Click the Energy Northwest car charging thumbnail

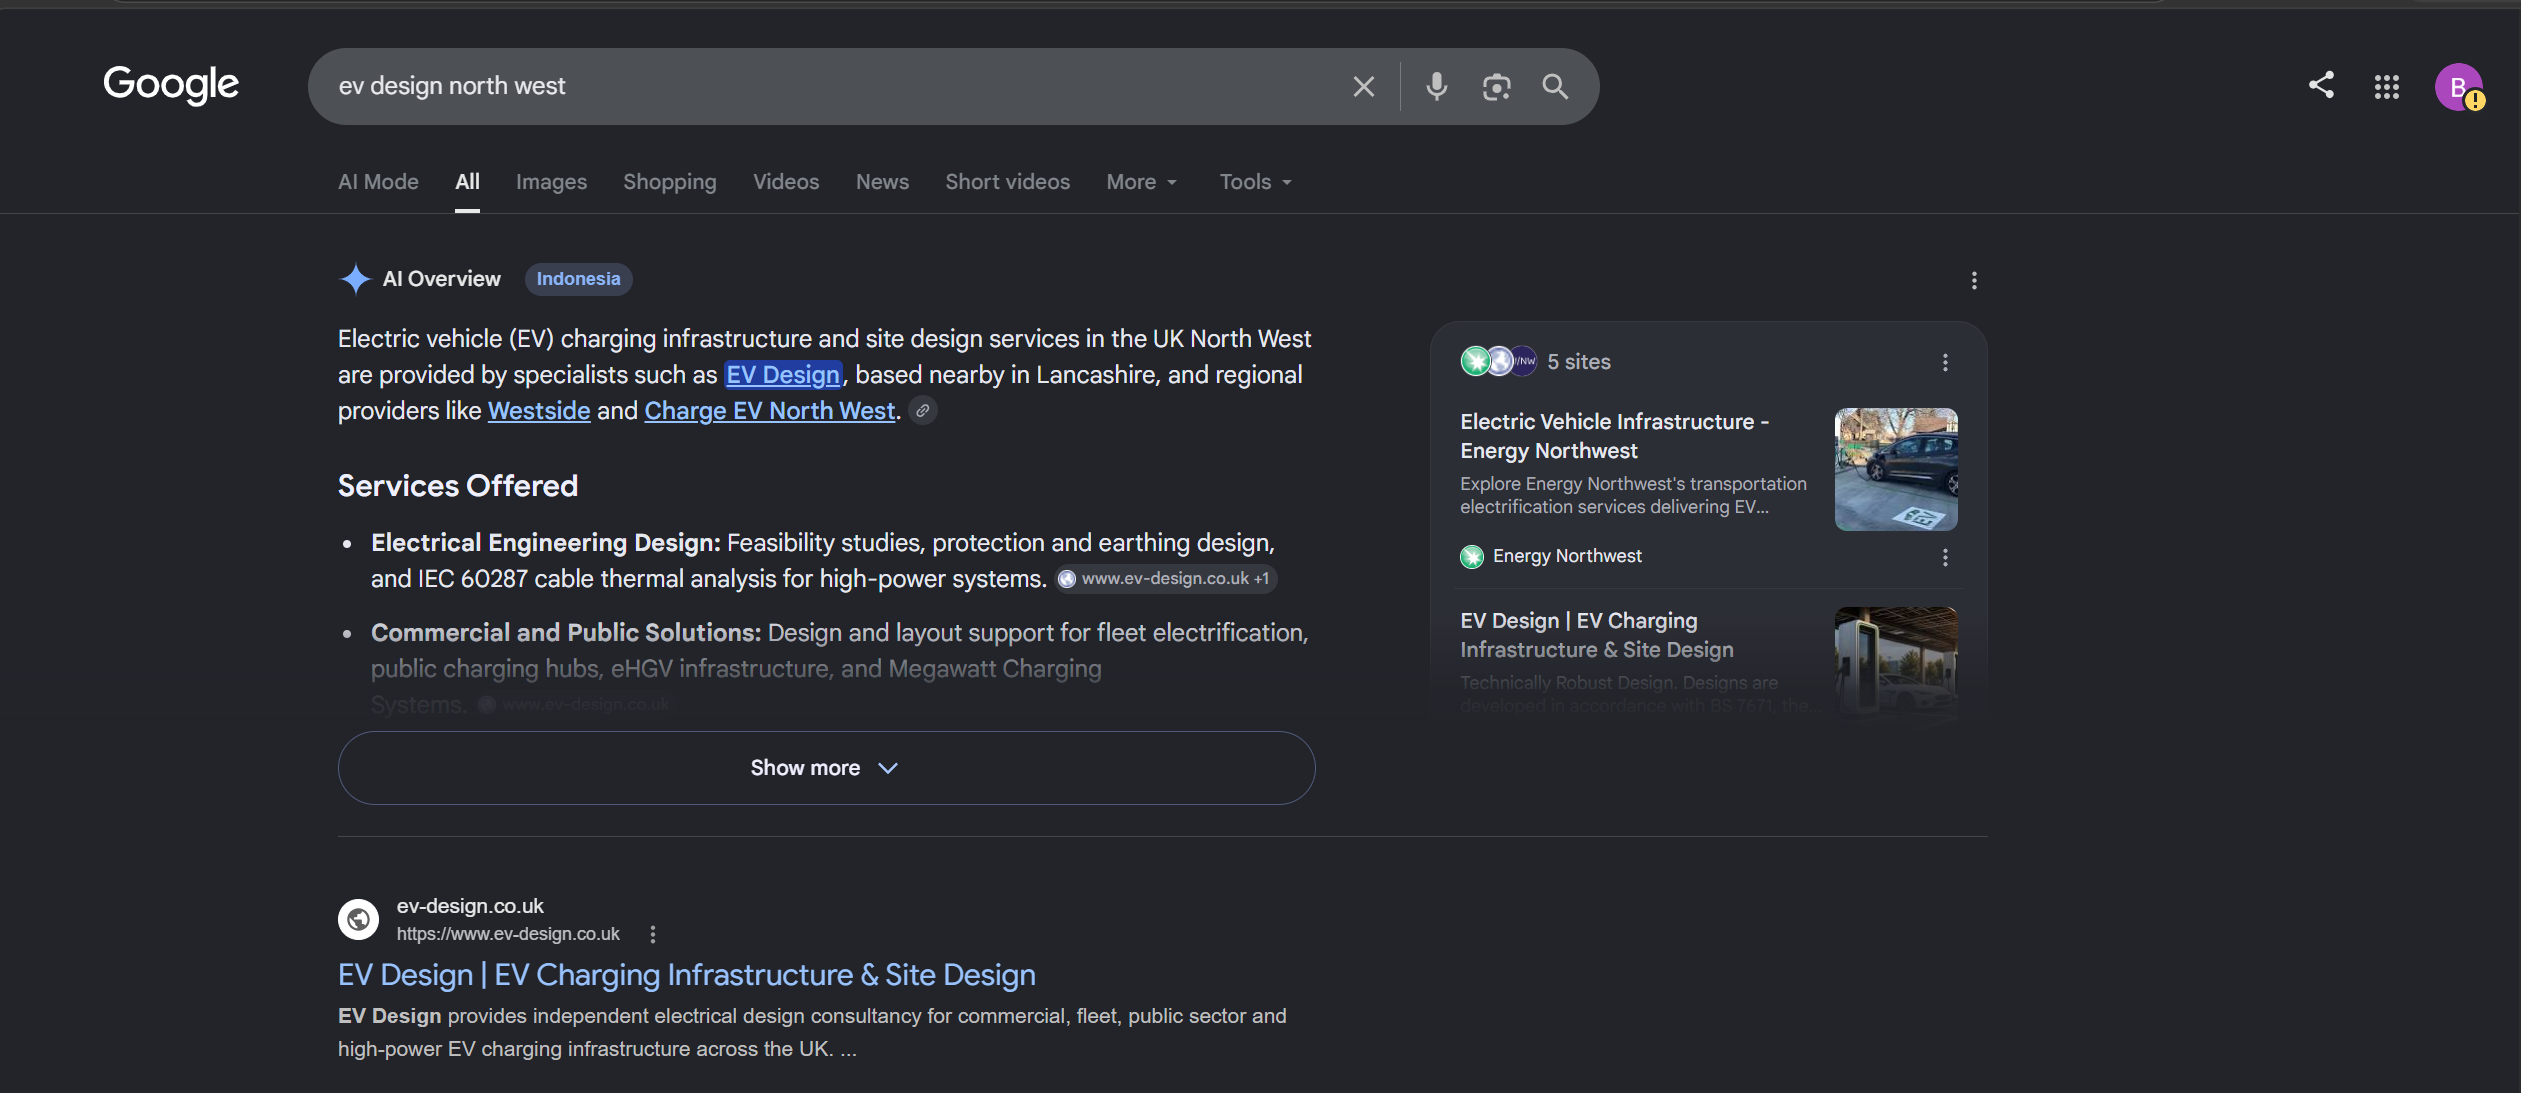(x=1896, y=469)
